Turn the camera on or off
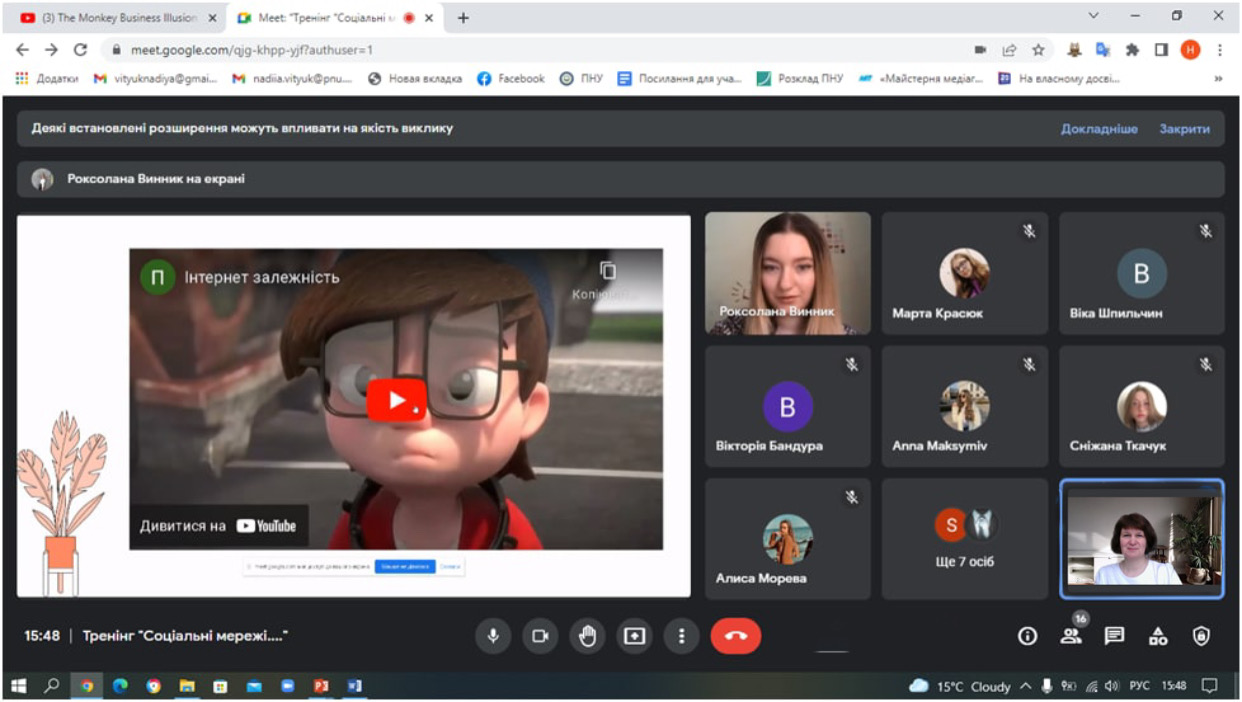Viewport: 1242px width, 702px height. (540, 636)
